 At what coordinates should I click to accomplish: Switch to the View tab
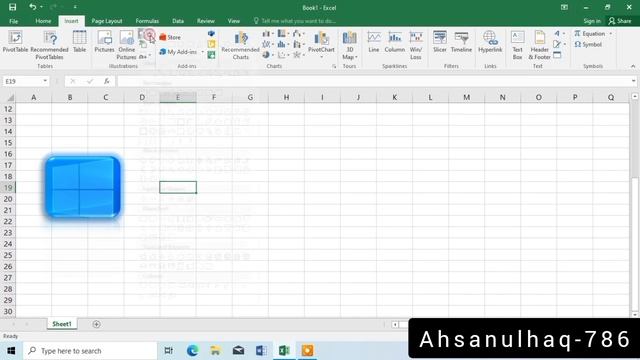pos(234,21)
